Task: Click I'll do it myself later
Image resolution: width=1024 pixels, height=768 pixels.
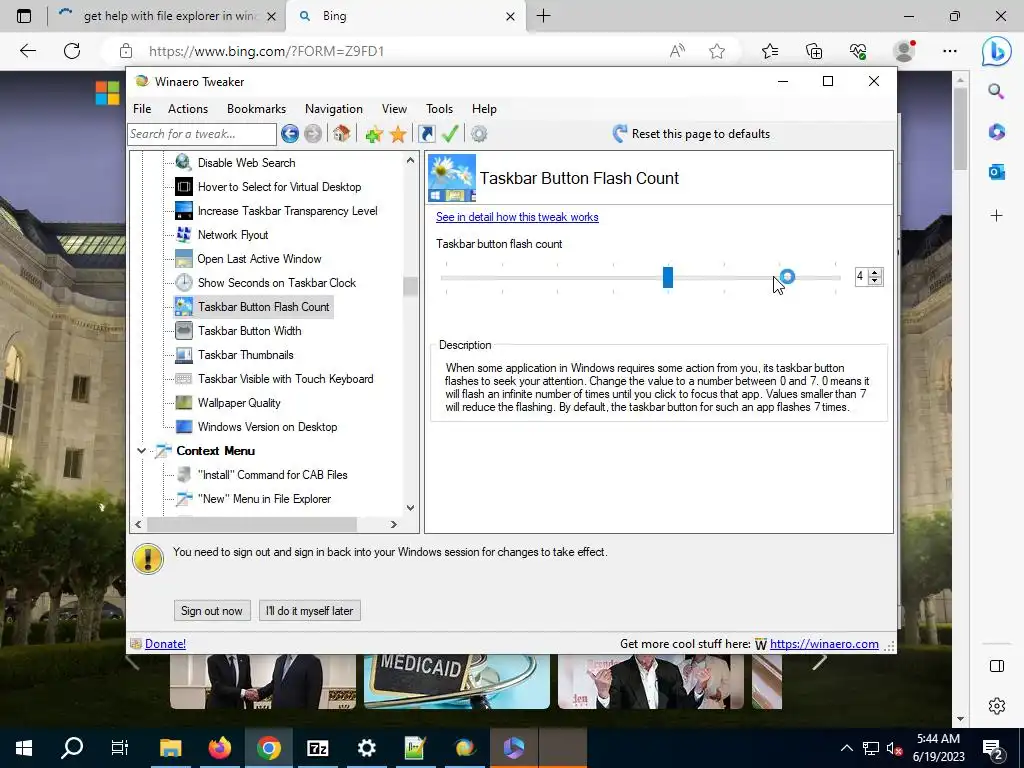Action: 310,611
